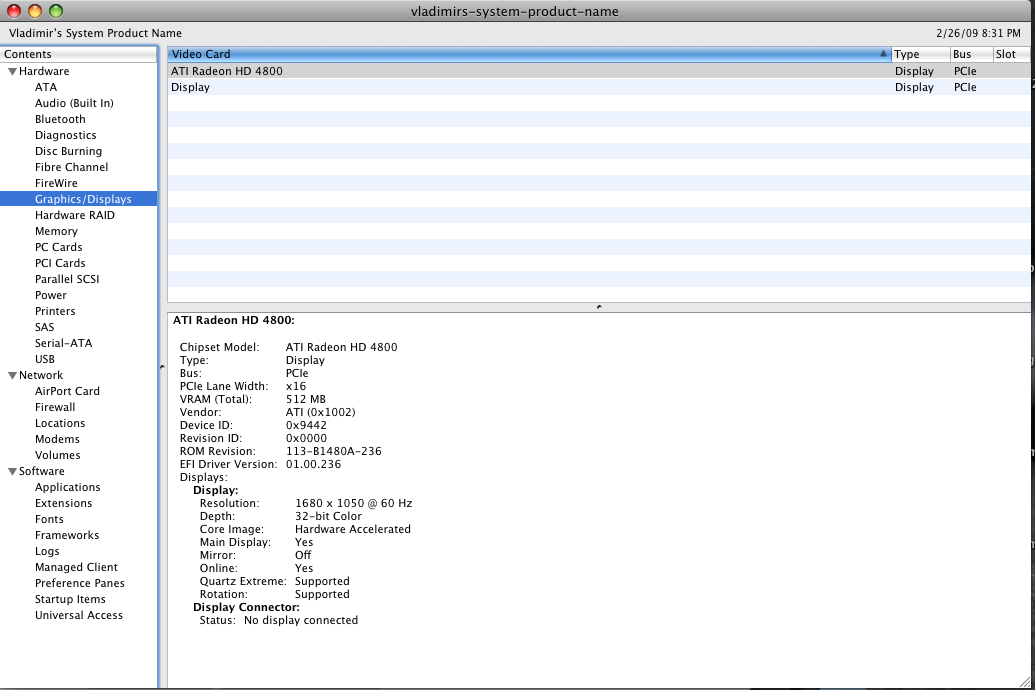1035x690 pixels.
Task: Click the window resize corner grip
Action: (1025, 681)
